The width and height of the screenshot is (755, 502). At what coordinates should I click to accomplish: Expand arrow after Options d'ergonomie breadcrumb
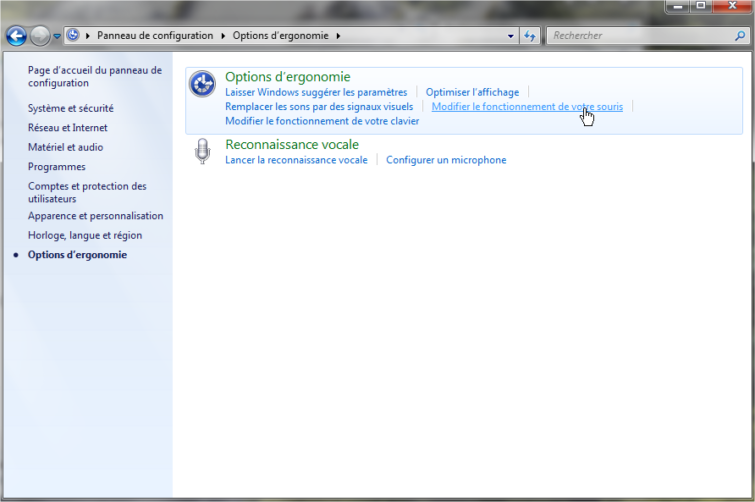pos(338,36)
